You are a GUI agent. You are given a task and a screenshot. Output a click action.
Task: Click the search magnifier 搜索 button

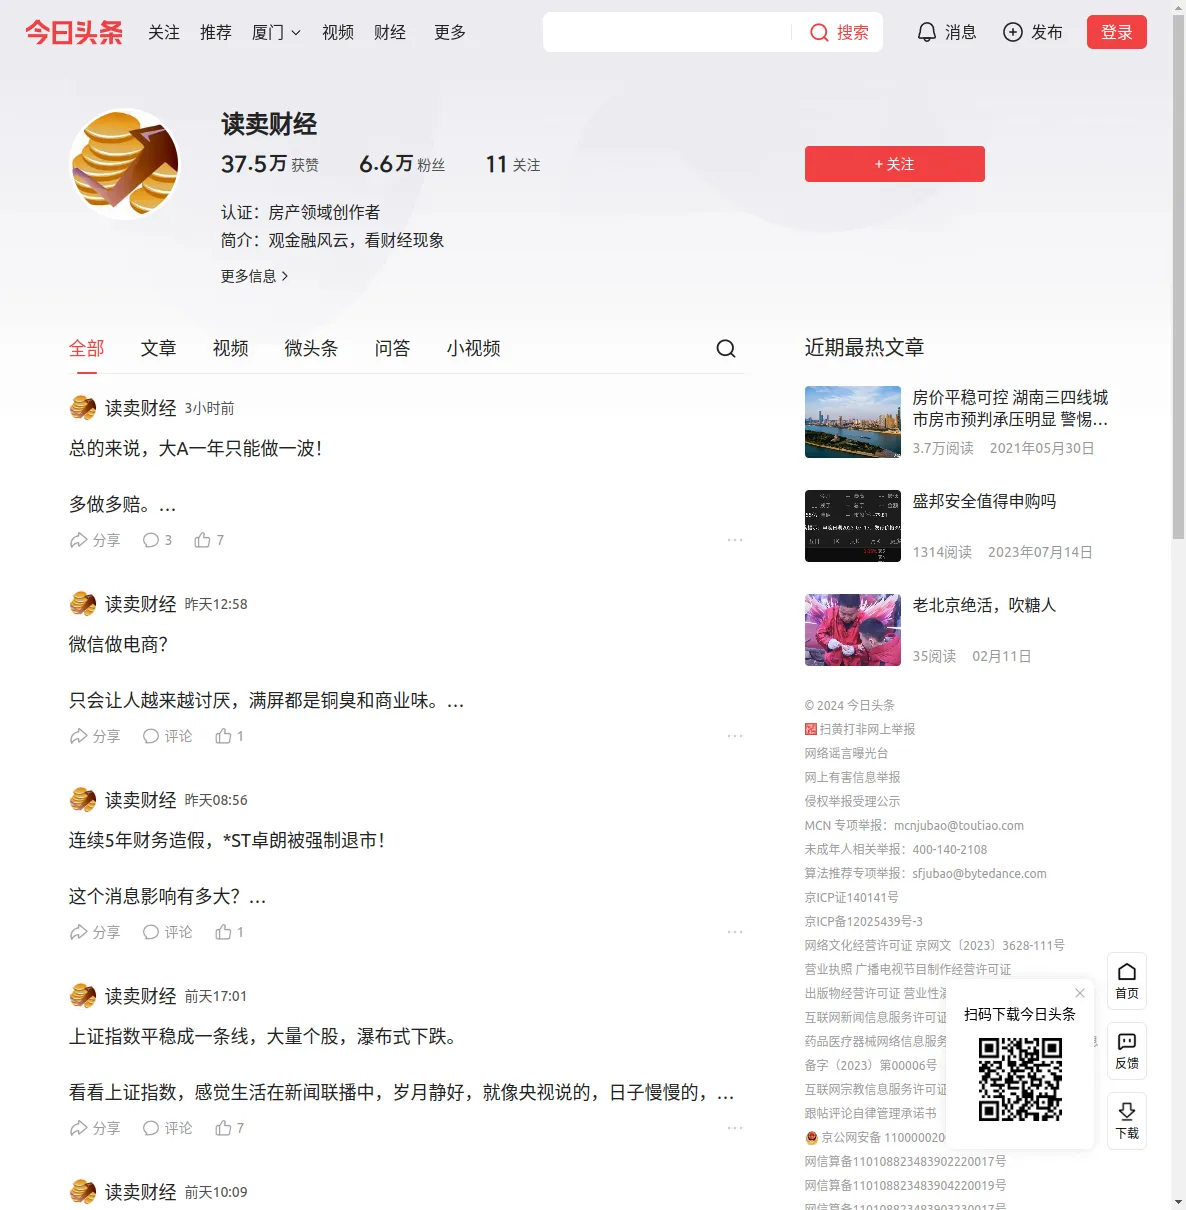(x=839, y=32)
